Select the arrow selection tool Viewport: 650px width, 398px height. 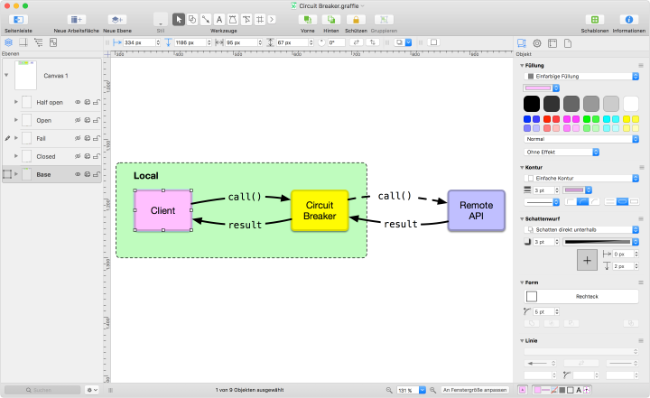click(179, 19)
